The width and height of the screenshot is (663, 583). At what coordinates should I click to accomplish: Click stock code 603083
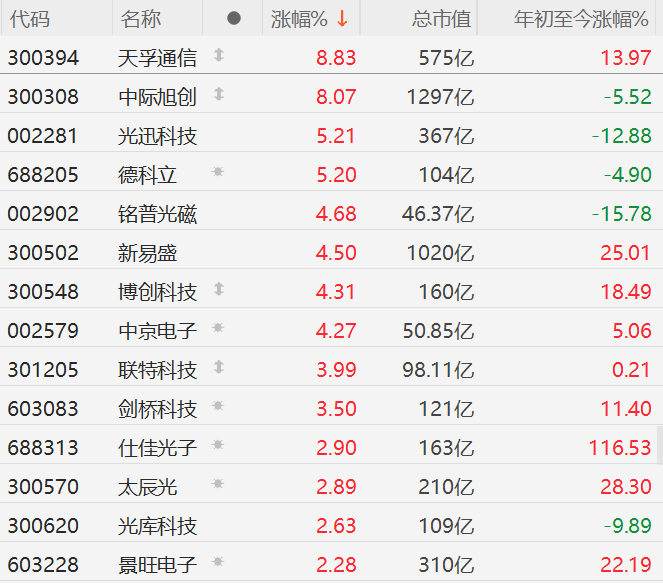[43, 409]
